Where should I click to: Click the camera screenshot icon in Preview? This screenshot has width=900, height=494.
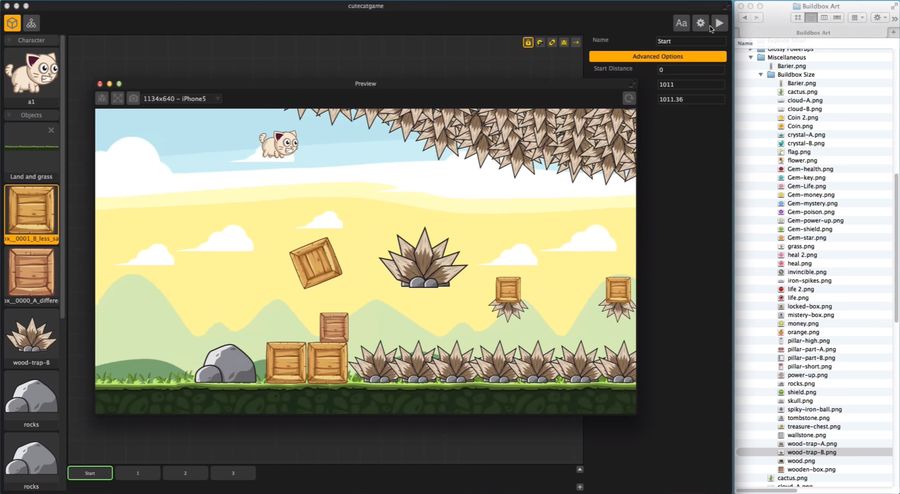pos(133,98)
